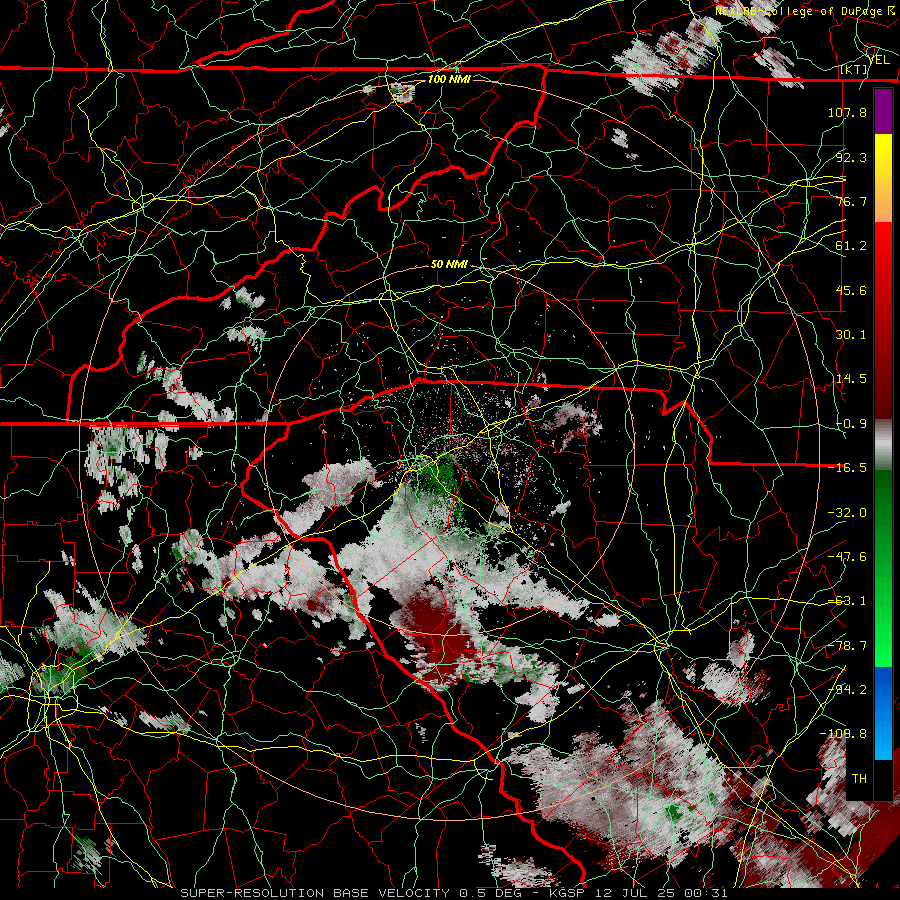Click the 76.7 velocity scale value
The image size is (900, 900).
tap(851, 201)
